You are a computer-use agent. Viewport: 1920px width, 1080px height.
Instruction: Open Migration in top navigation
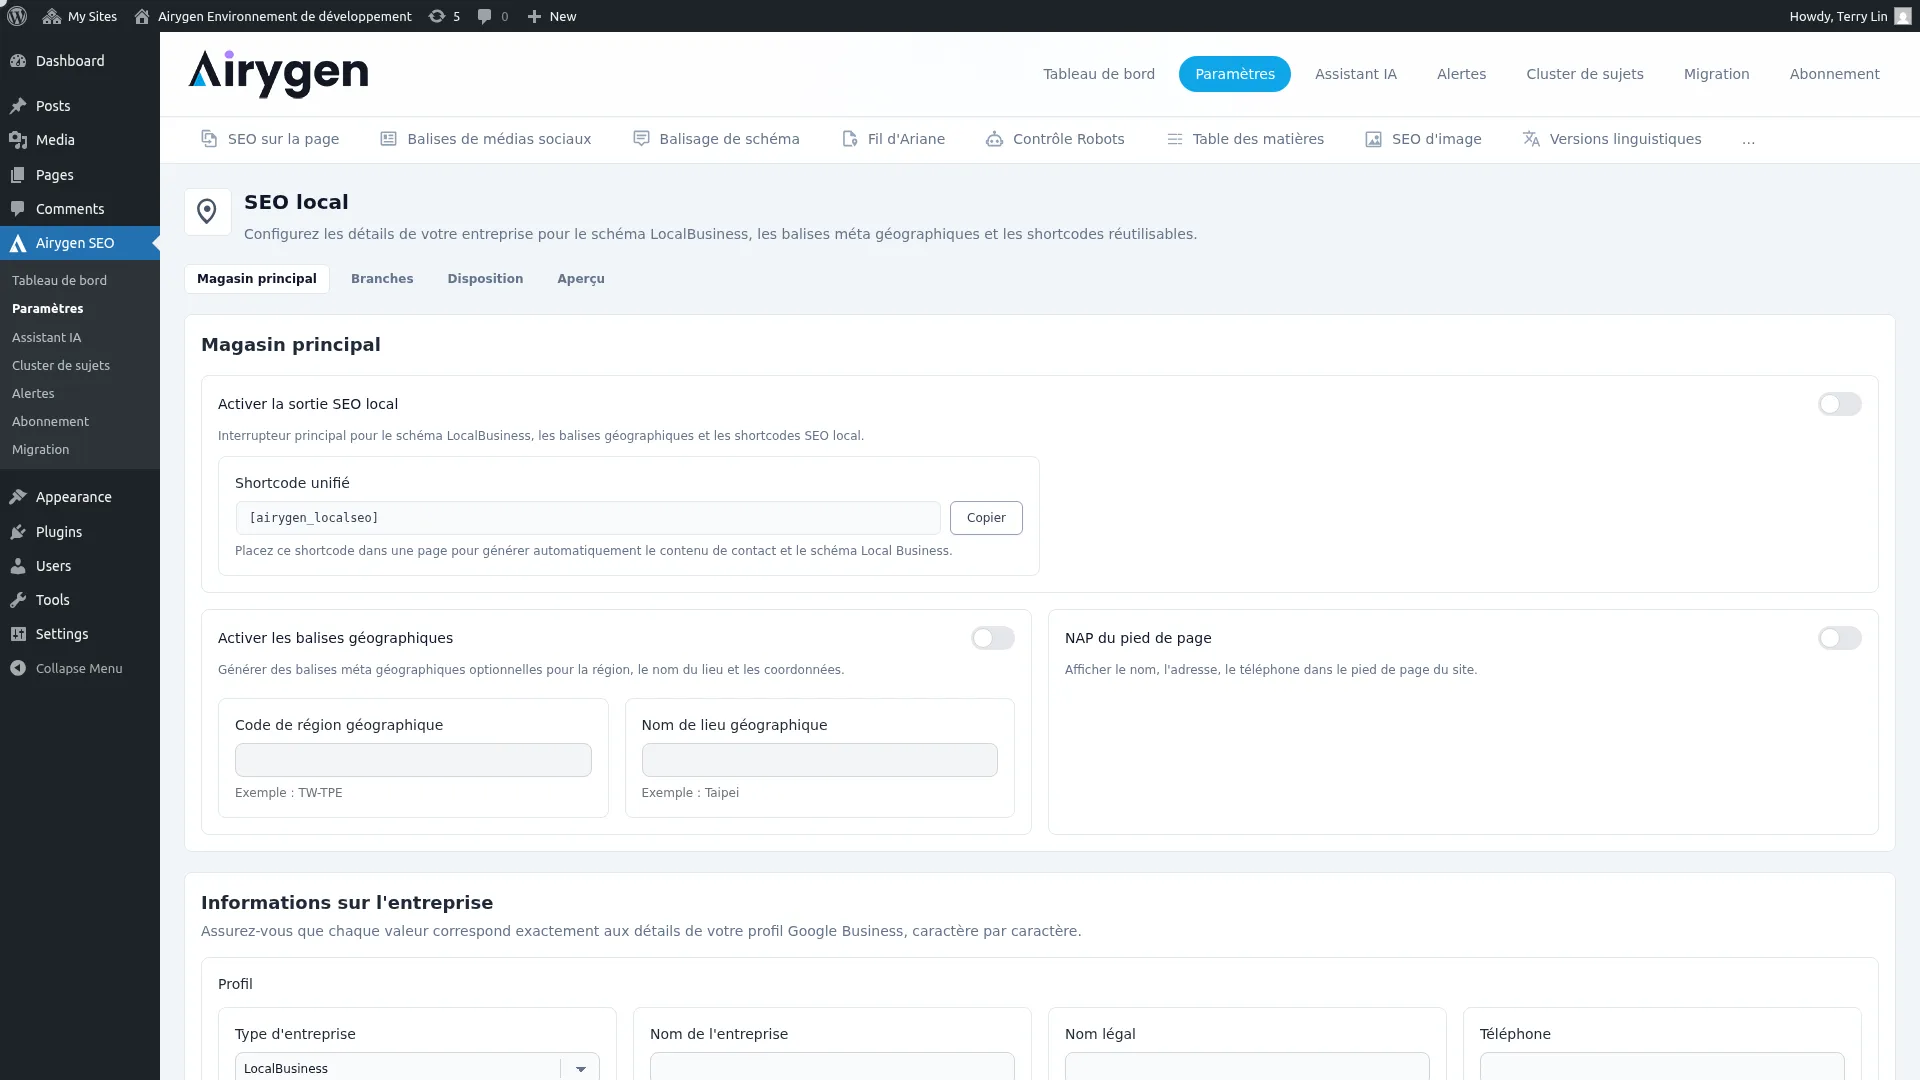pos(1716,74)
